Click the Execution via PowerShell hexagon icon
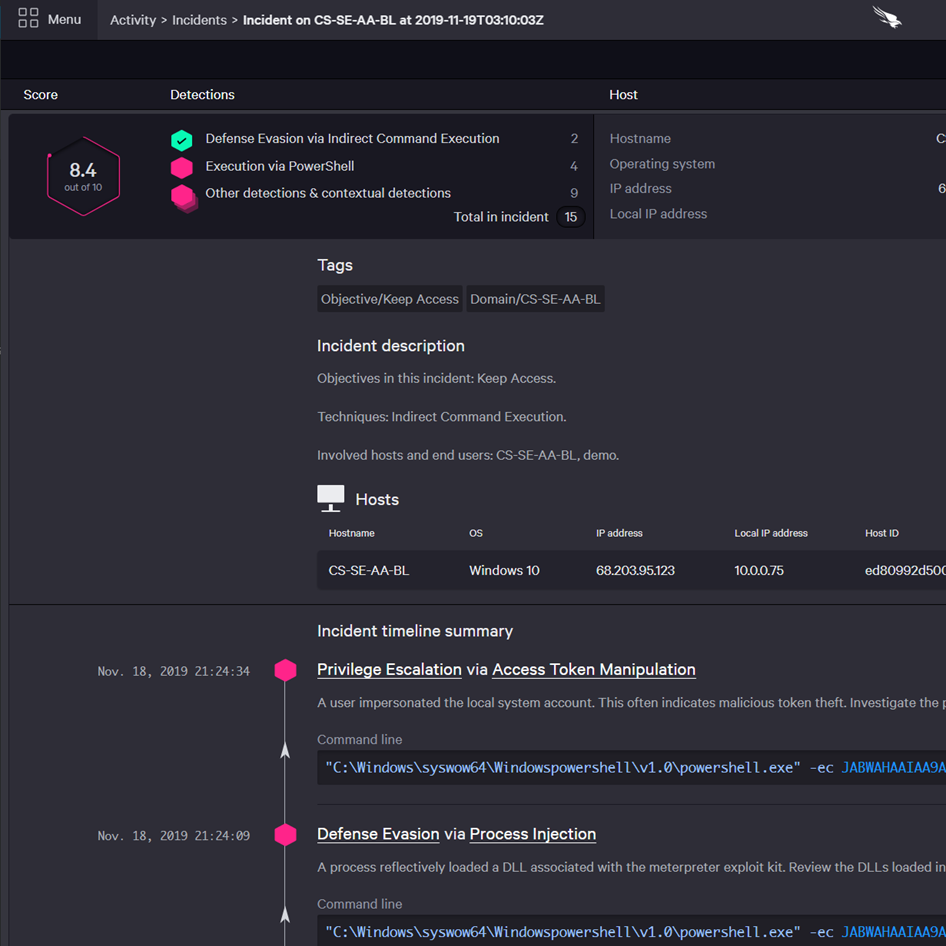946x946 pixels. [x=181, y=166]
